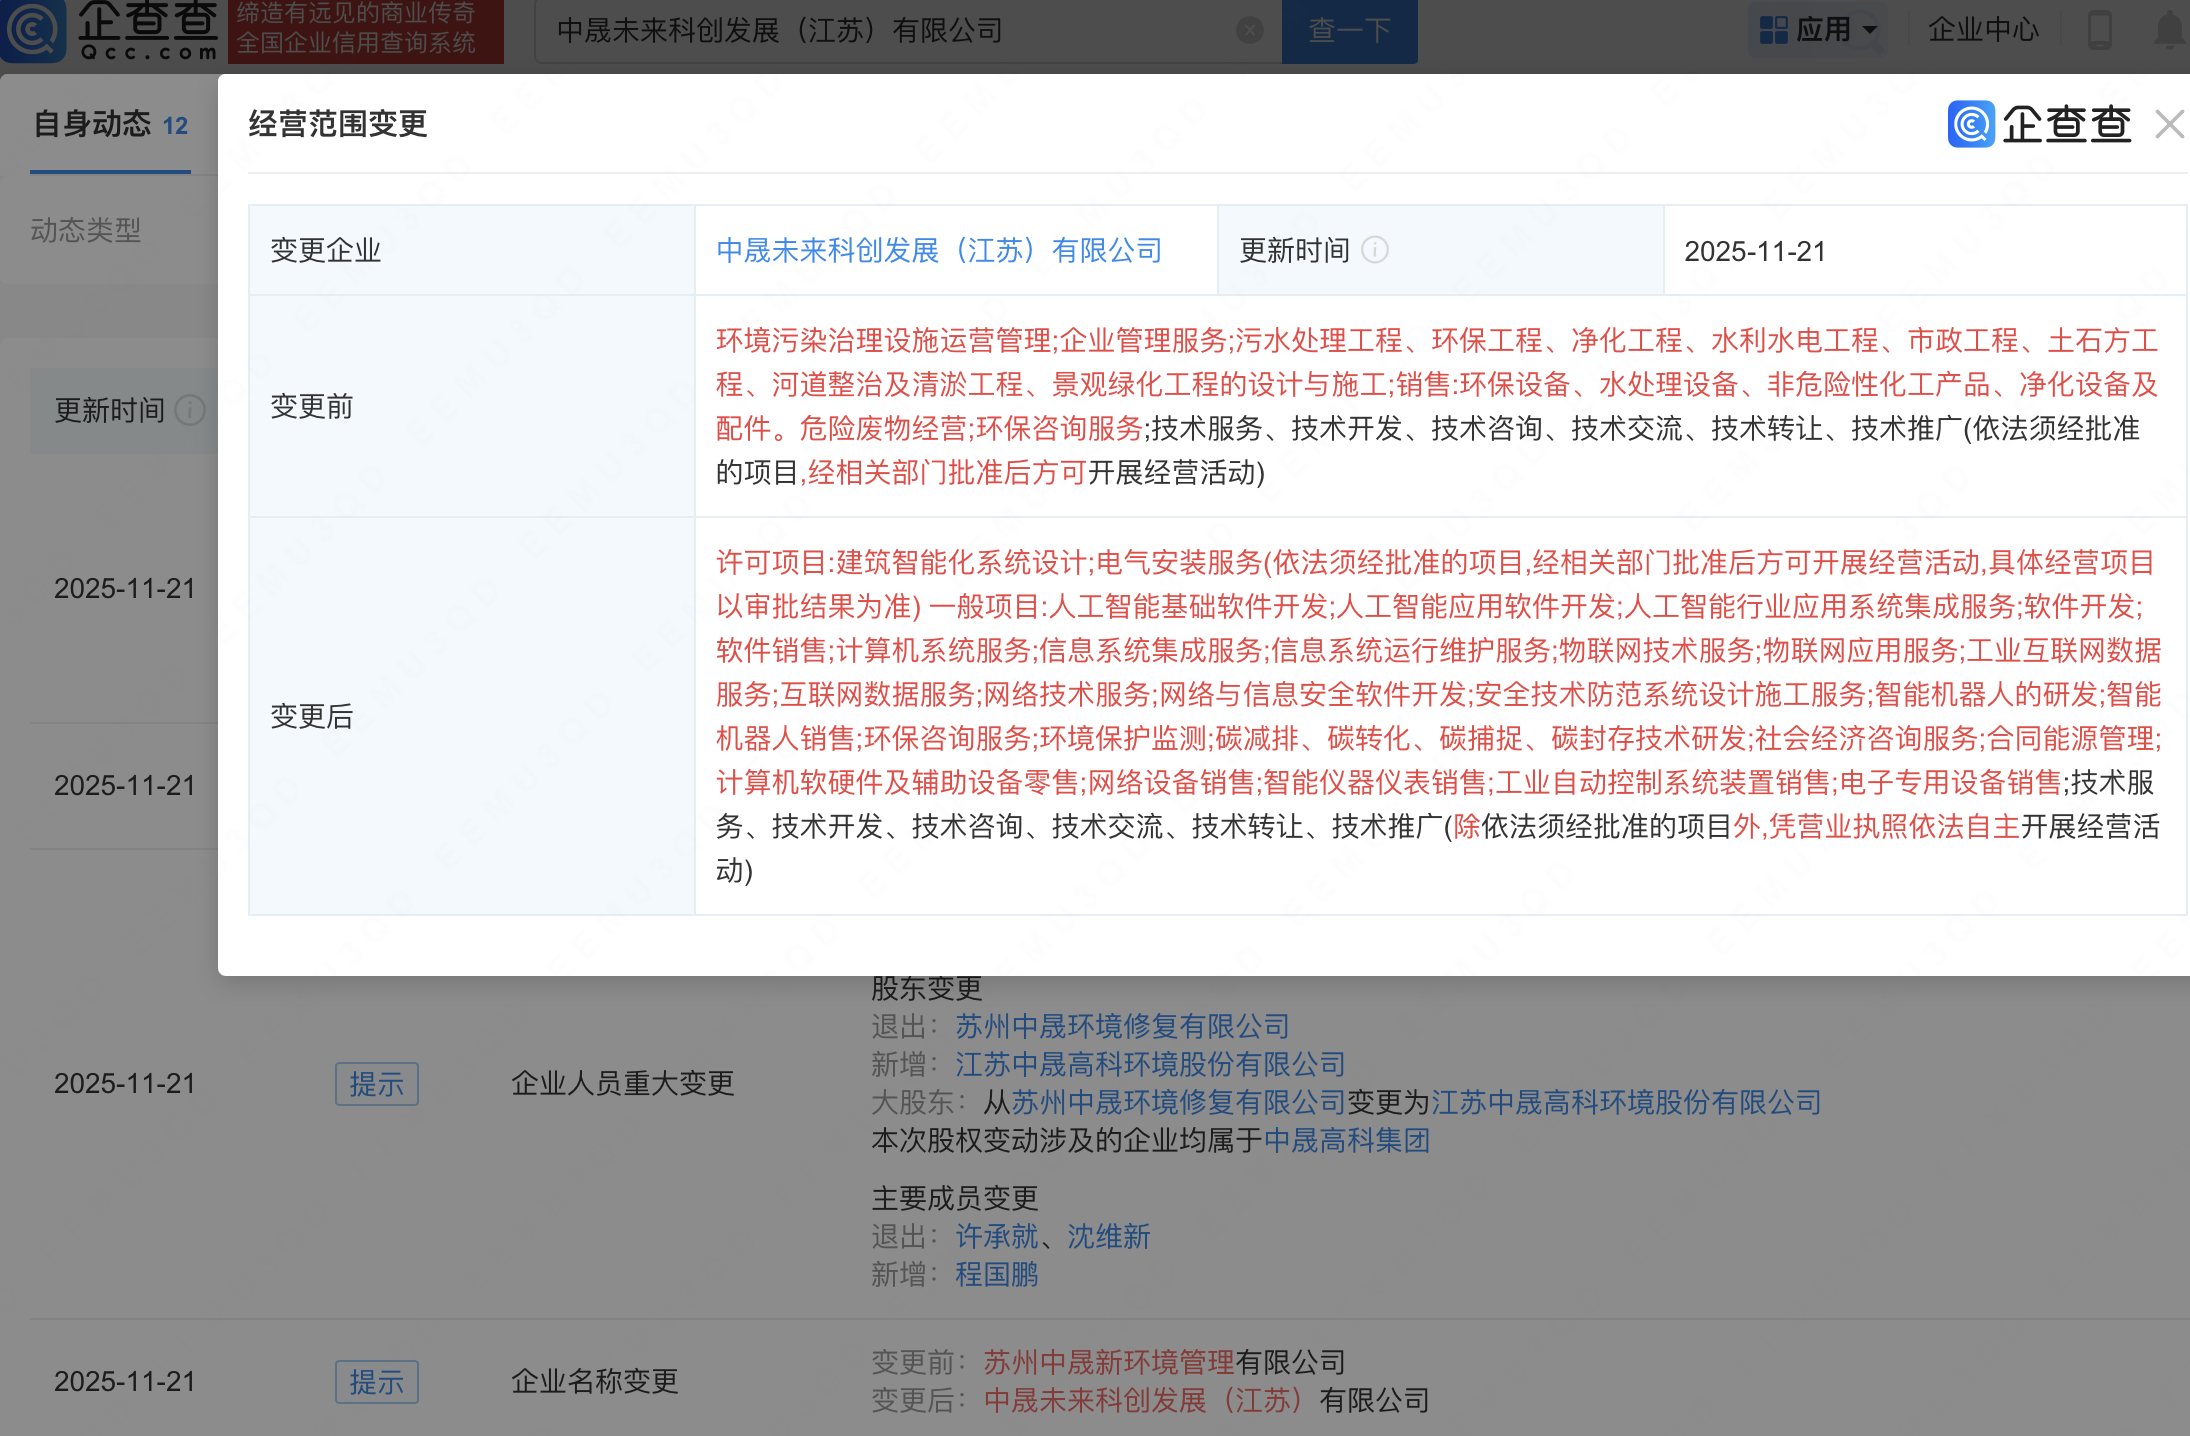Open 程国鹏's profile link

pos(996,1274)
